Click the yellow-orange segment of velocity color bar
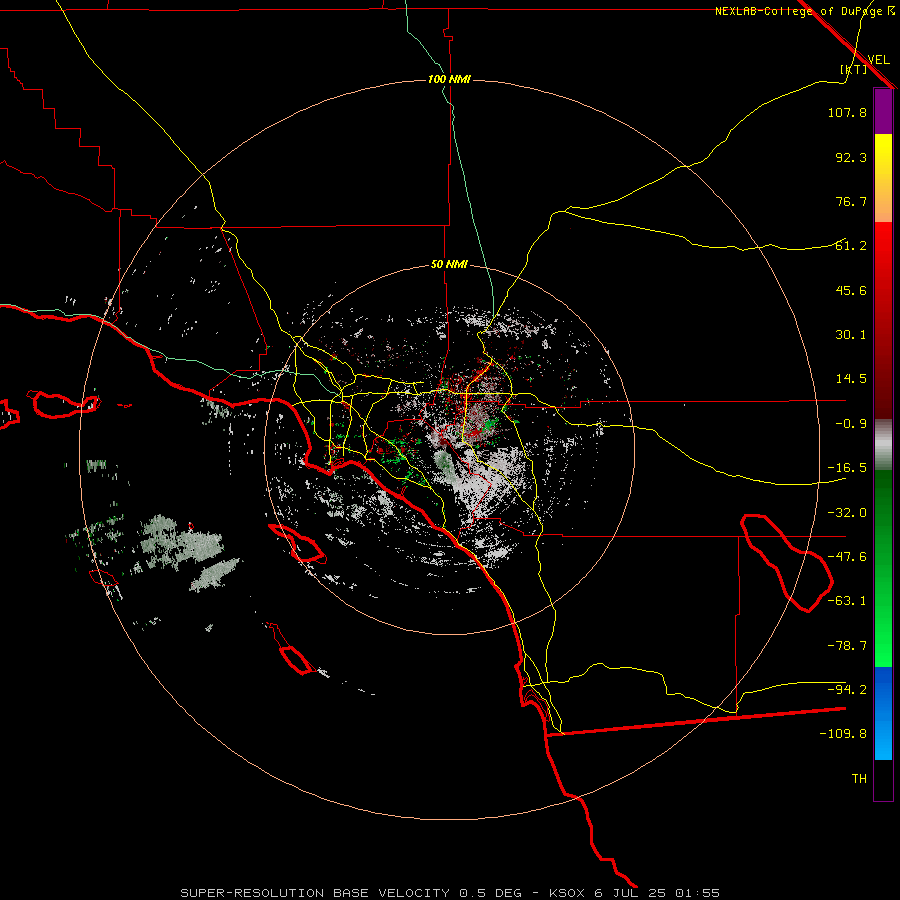This screenshot has width=900, height=900. 883,178
